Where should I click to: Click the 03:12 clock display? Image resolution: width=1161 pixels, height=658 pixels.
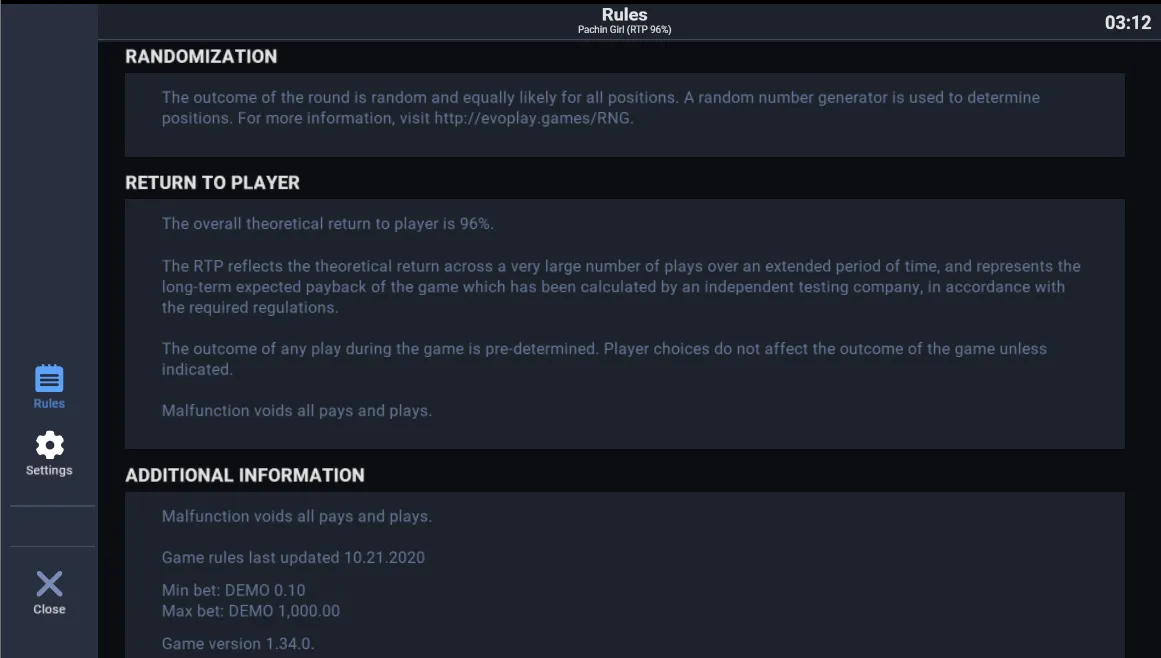pyautogui.click(x=1128, y=23)
